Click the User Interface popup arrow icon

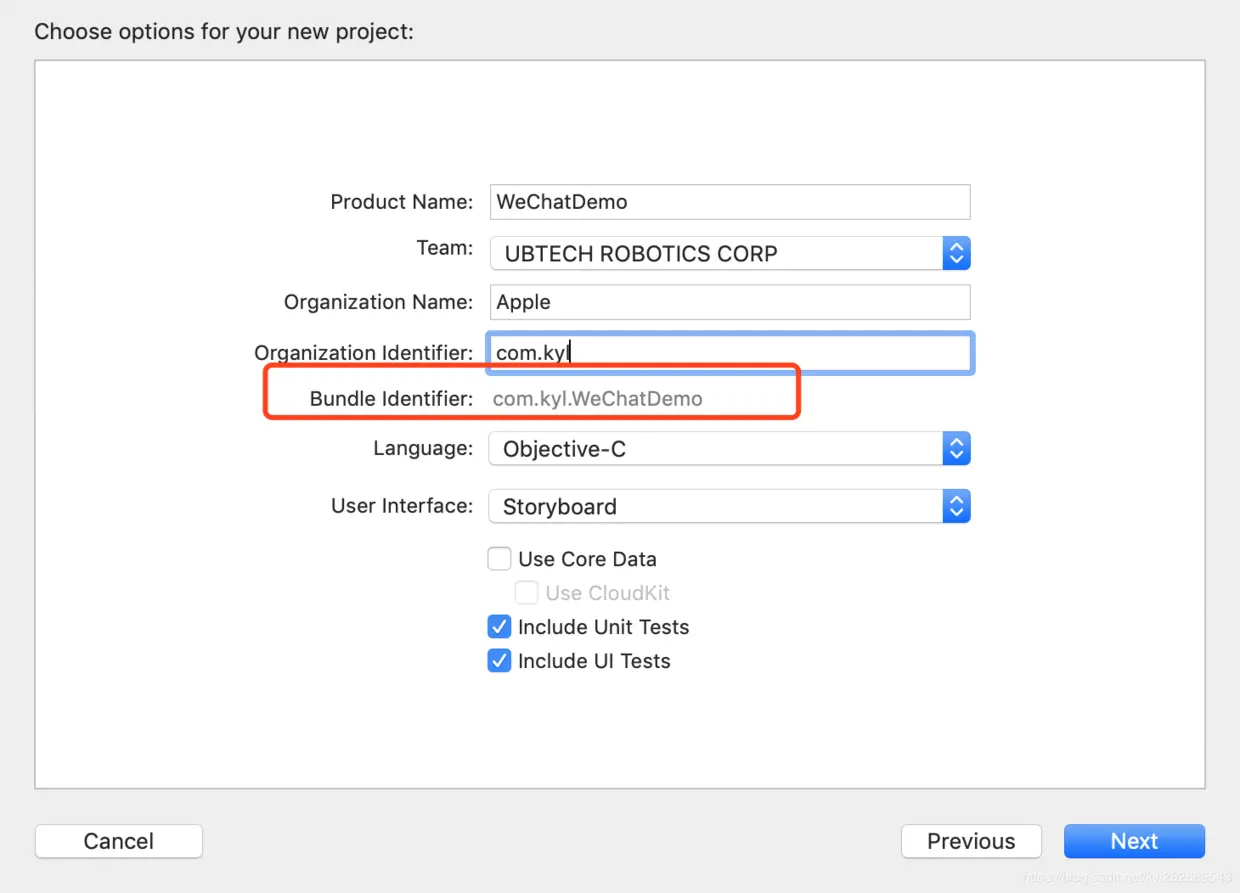click(956, 506)
